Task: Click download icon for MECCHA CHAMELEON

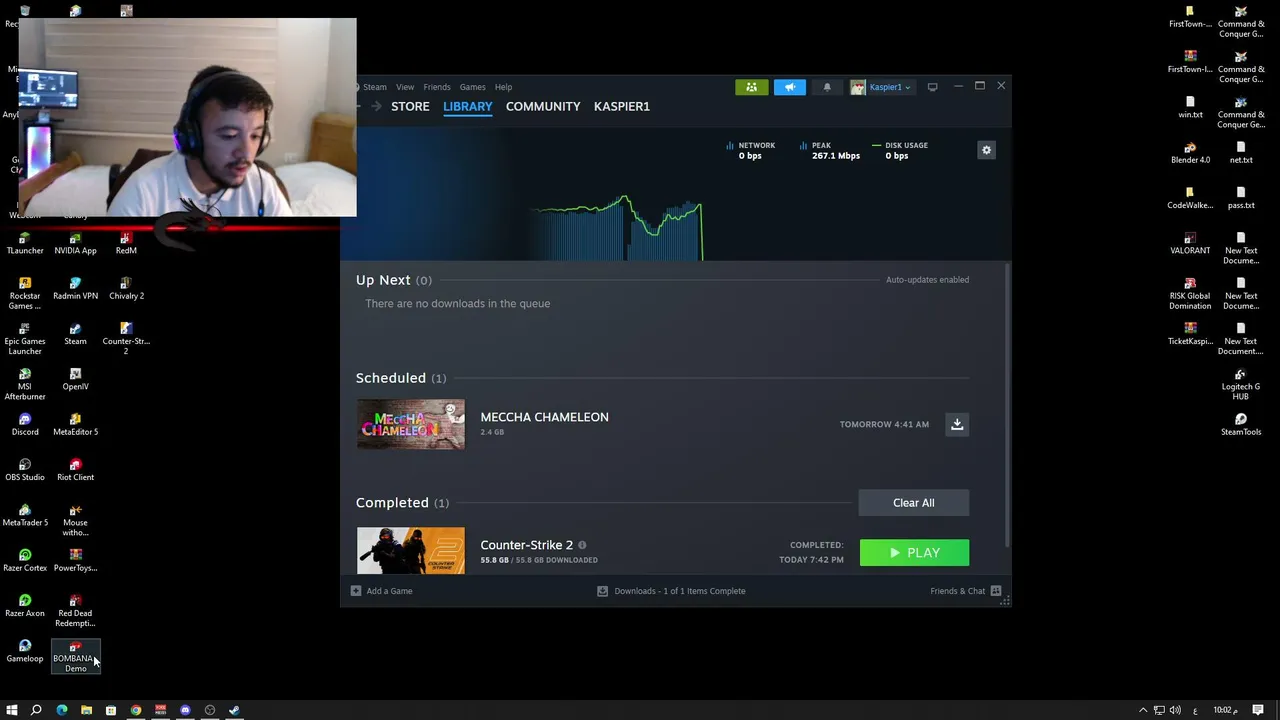Action: click(957, 424)
